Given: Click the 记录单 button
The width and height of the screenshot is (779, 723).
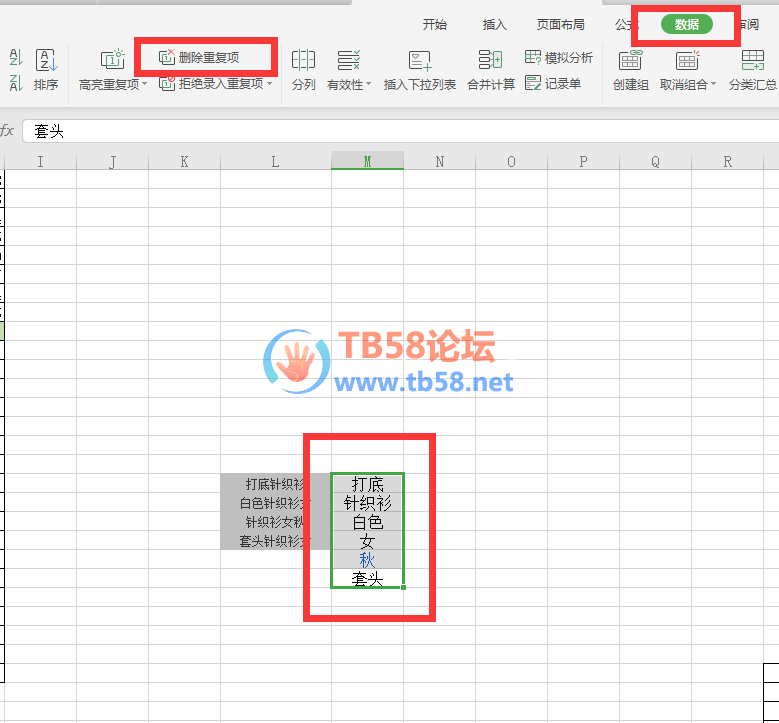Looking at the screenshot, I should (x=553, y=84).
